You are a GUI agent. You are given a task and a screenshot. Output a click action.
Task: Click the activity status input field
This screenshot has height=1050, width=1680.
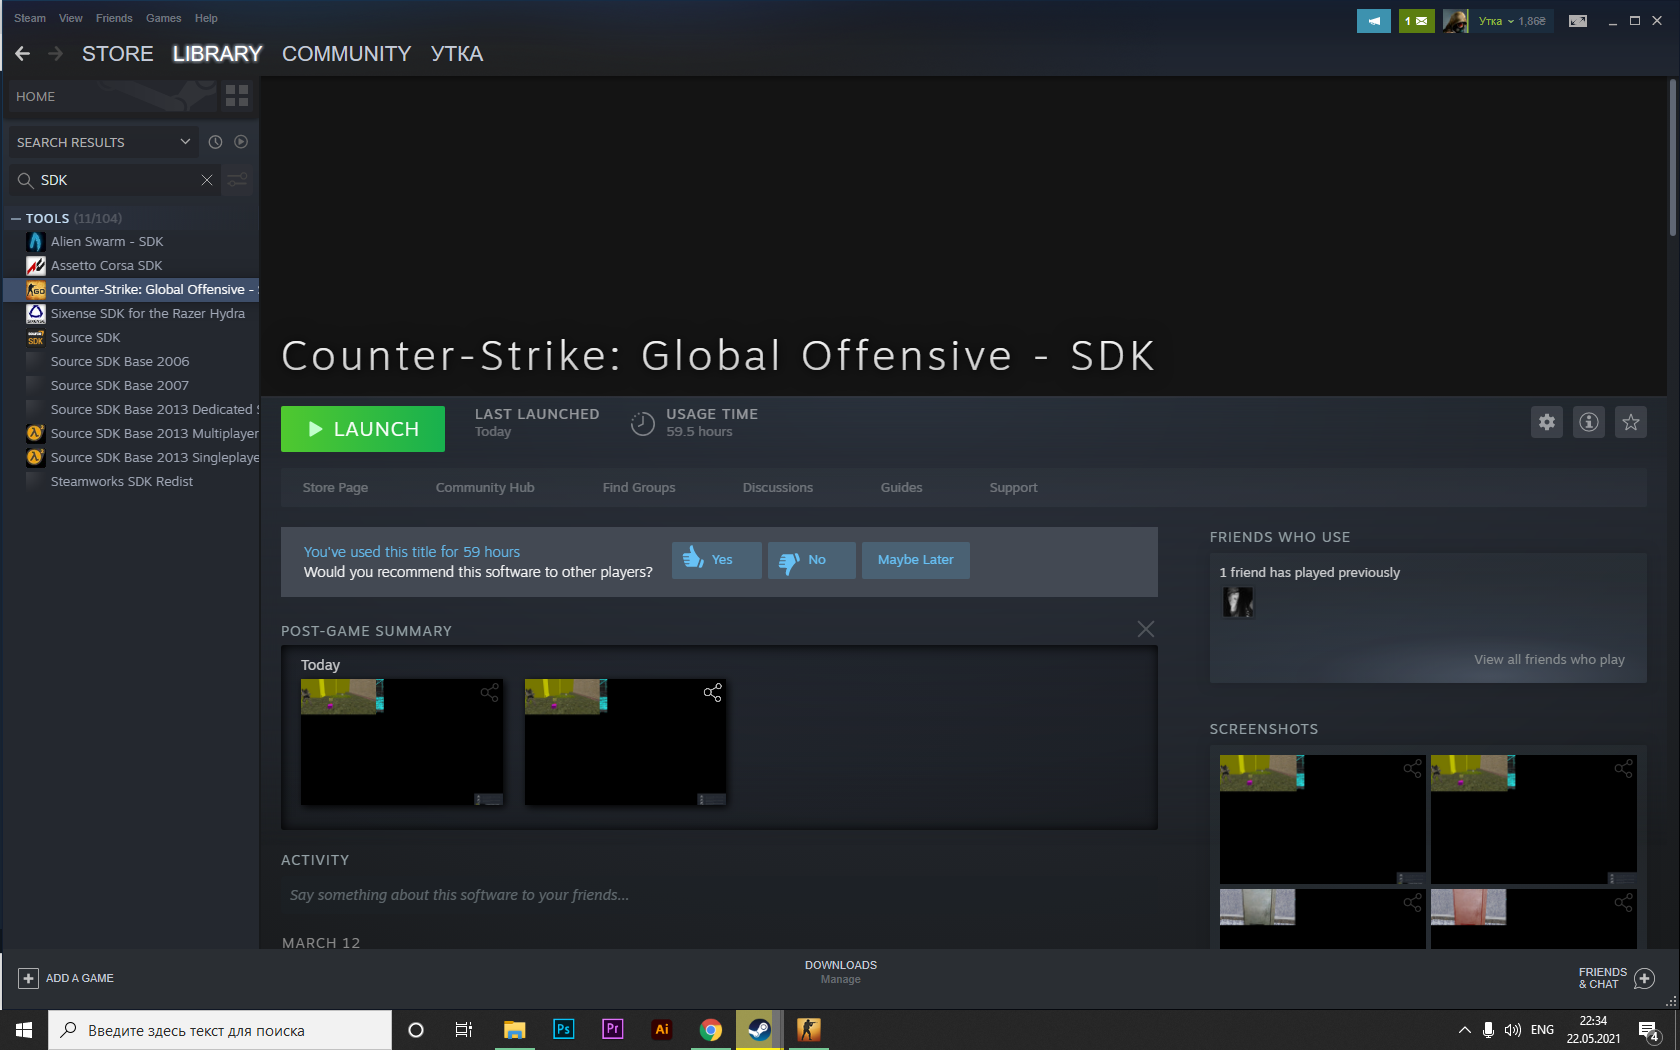coord(719,895)
